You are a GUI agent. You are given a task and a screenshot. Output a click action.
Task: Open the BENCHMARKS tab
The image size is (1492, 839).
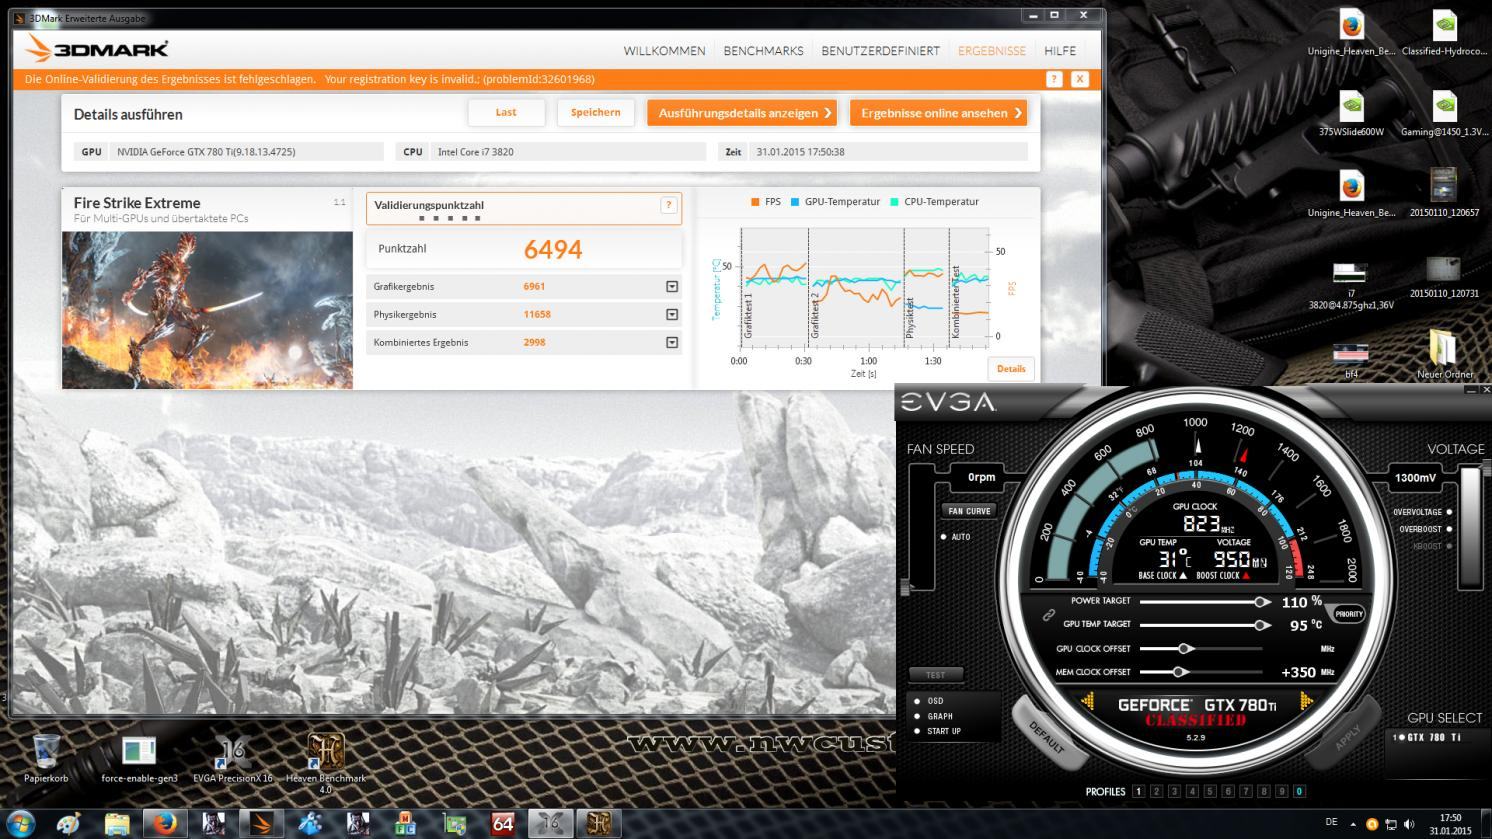point(763,51)
